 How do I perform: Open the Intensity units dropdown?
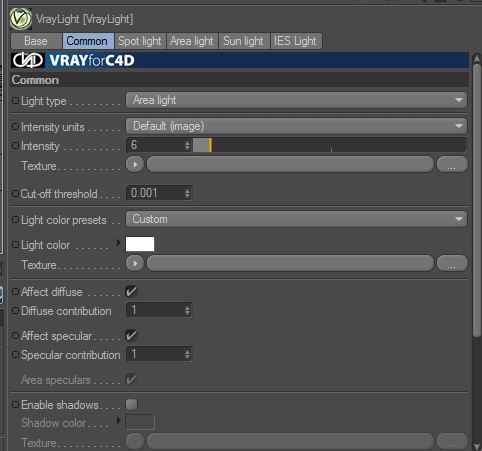296,126
